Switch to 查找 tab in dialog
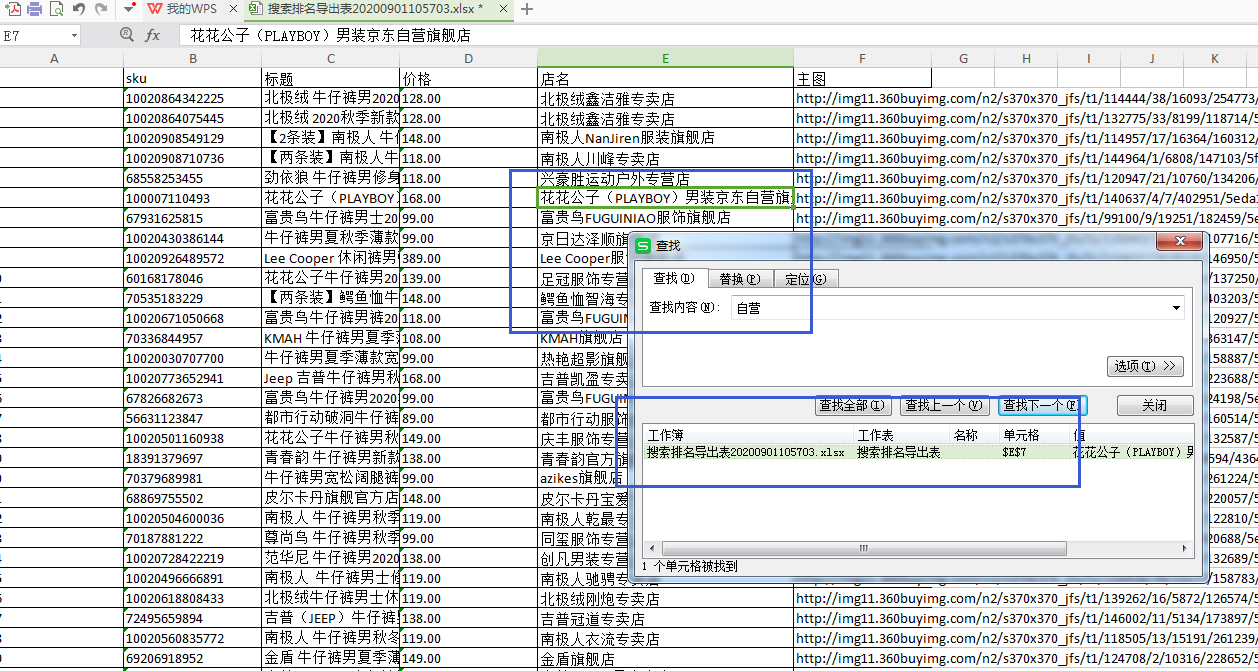Image resolution: width=1258 pixels, height=671 pixels. pos(675,279)
